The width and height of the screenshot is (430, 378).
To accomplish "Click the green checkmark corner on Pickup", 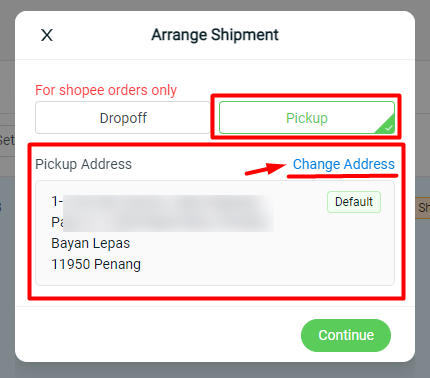I will coord(387,126).
